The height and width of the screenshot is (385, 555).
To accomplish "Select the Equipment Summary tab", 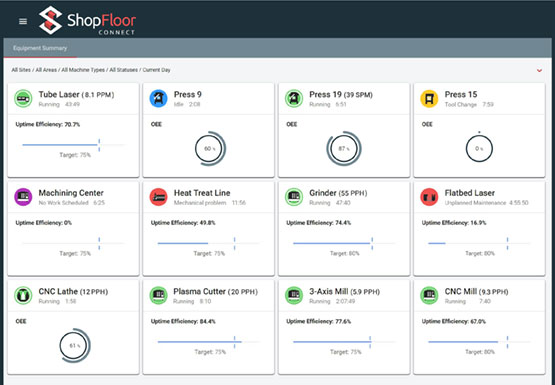I will pos(40,48).
